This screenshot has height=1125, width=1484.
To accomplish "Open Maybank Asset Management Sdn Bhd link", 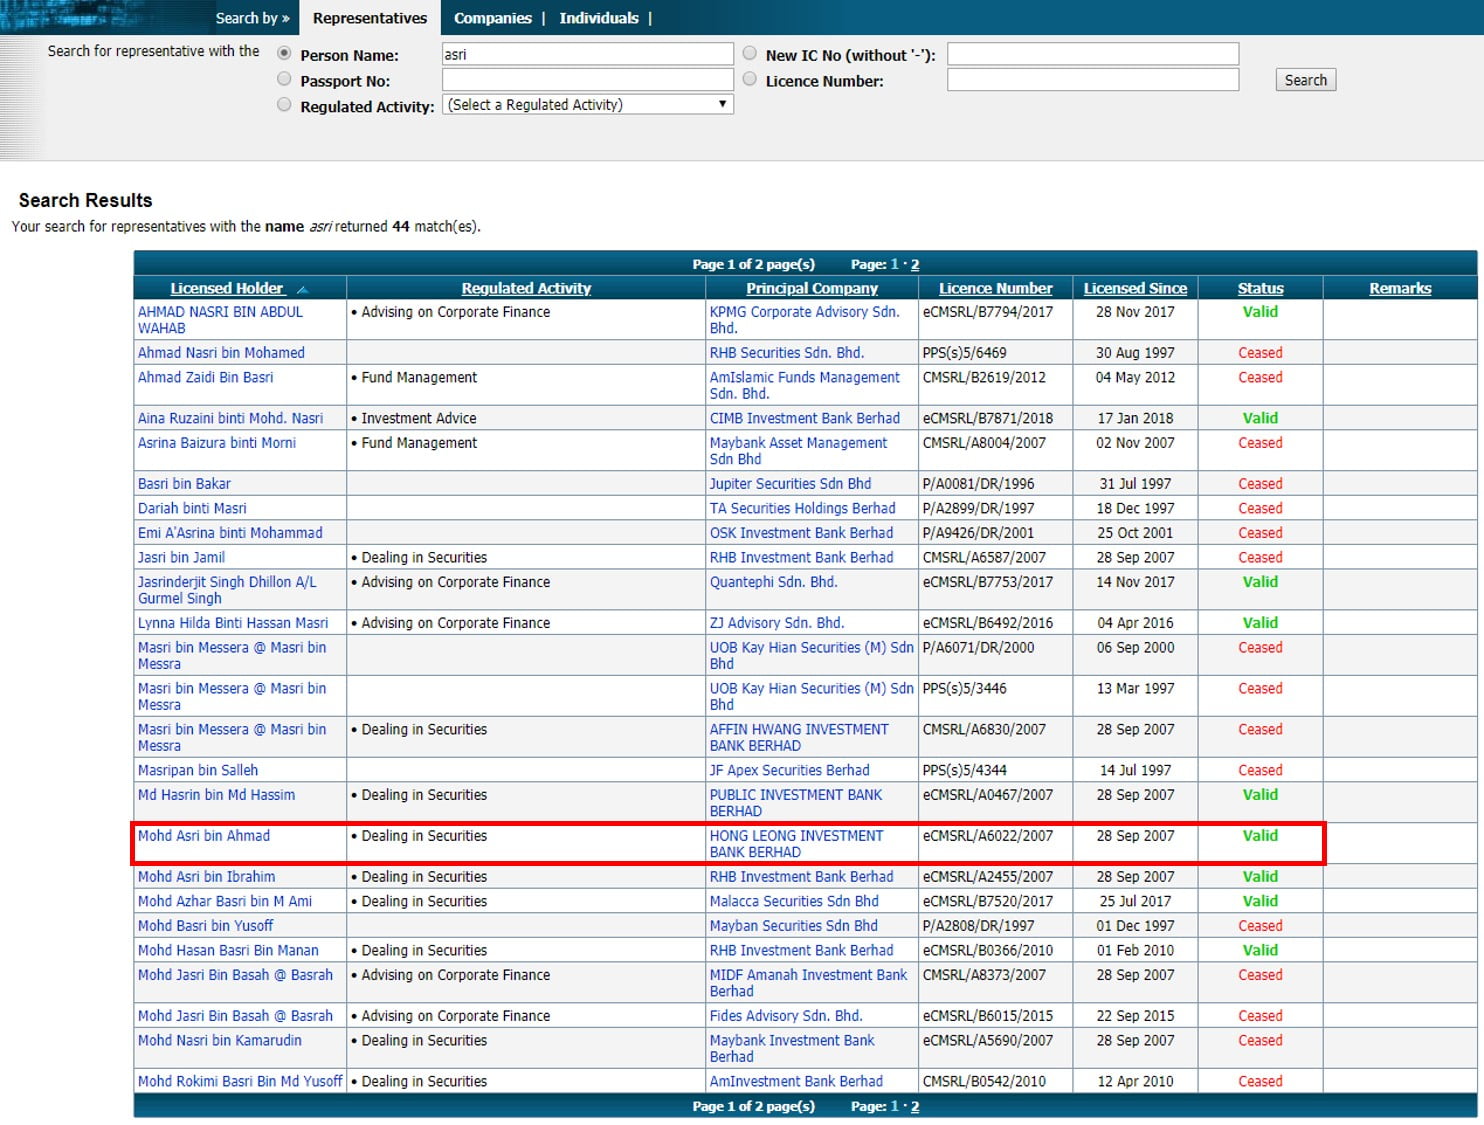I will click(x=799, y=451).
